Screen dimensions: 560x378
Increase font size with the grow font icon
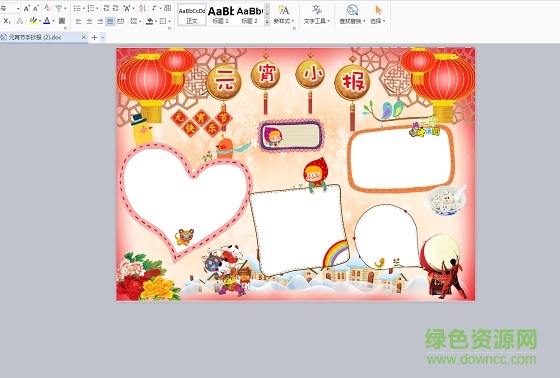point(27,8)
